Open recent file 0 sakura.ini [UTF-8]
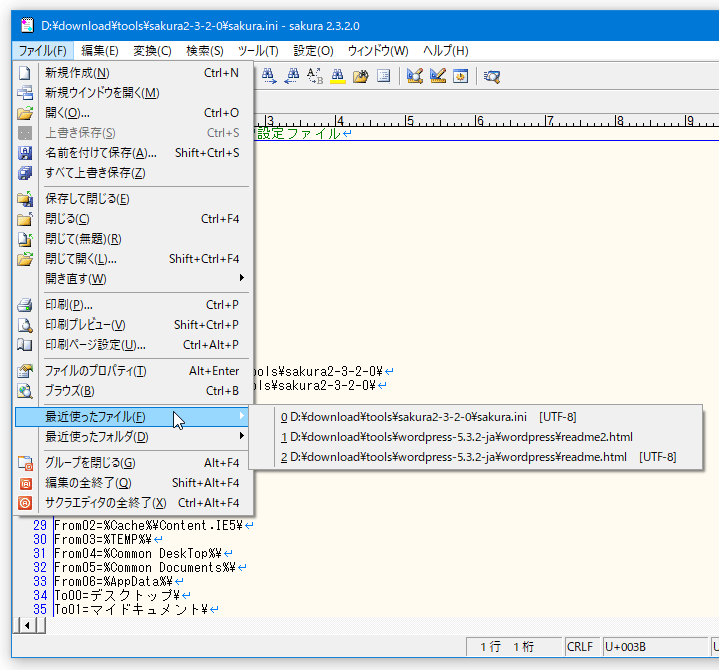The image size is (719, 670). 476,417
